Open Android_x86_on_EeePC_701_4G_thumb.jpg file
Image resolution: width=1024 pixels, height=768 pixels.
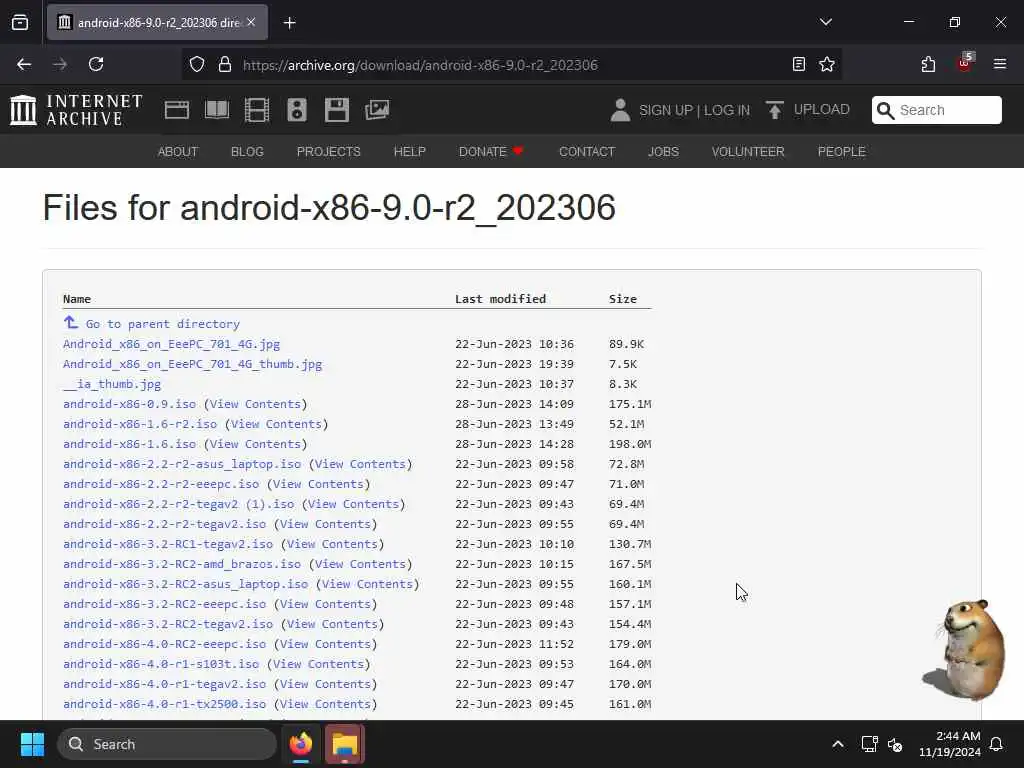pos(193,364)
